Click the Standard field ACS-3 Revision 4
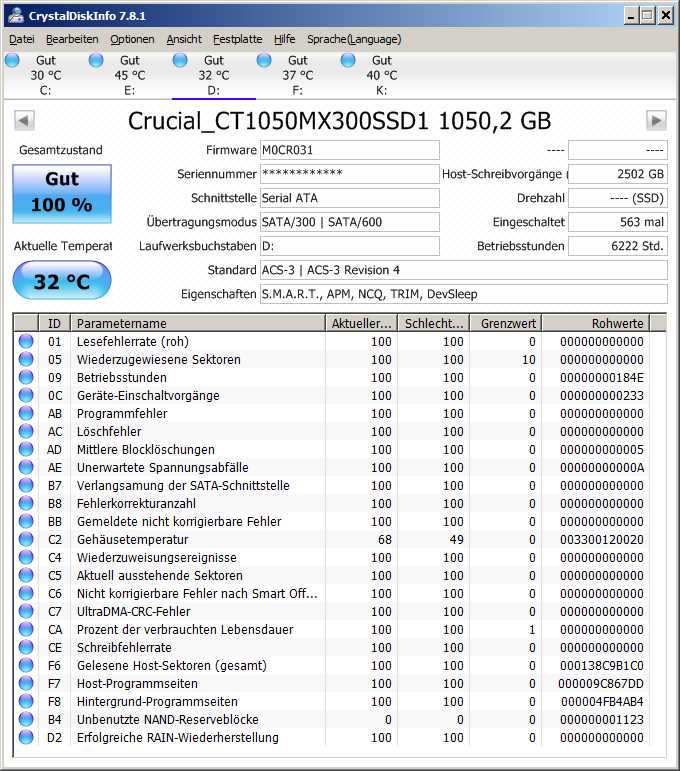680x771 pixels. click(x=464, y=270)
